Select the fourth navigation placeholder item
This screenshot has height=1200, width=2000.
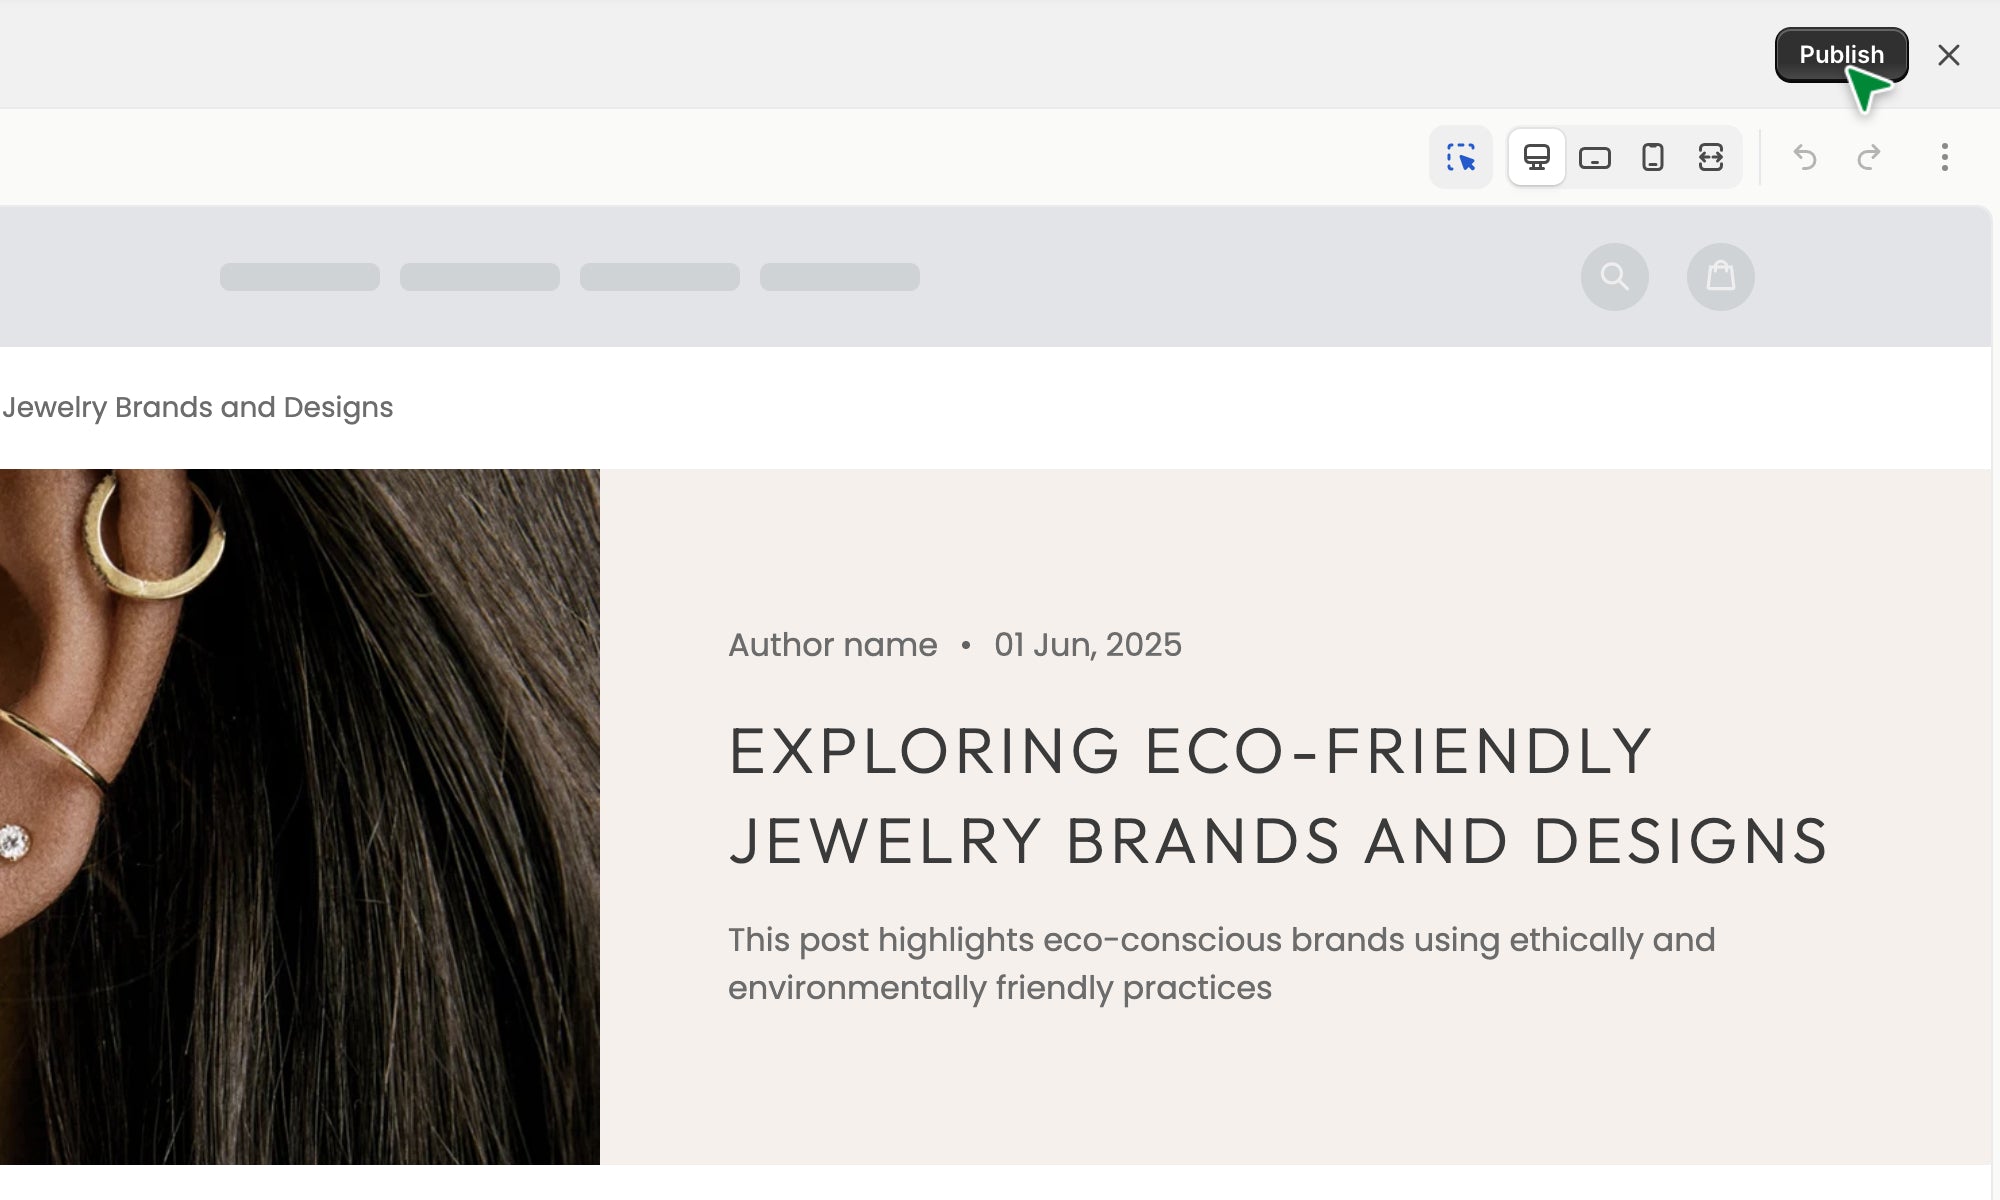tap(840, 277)
